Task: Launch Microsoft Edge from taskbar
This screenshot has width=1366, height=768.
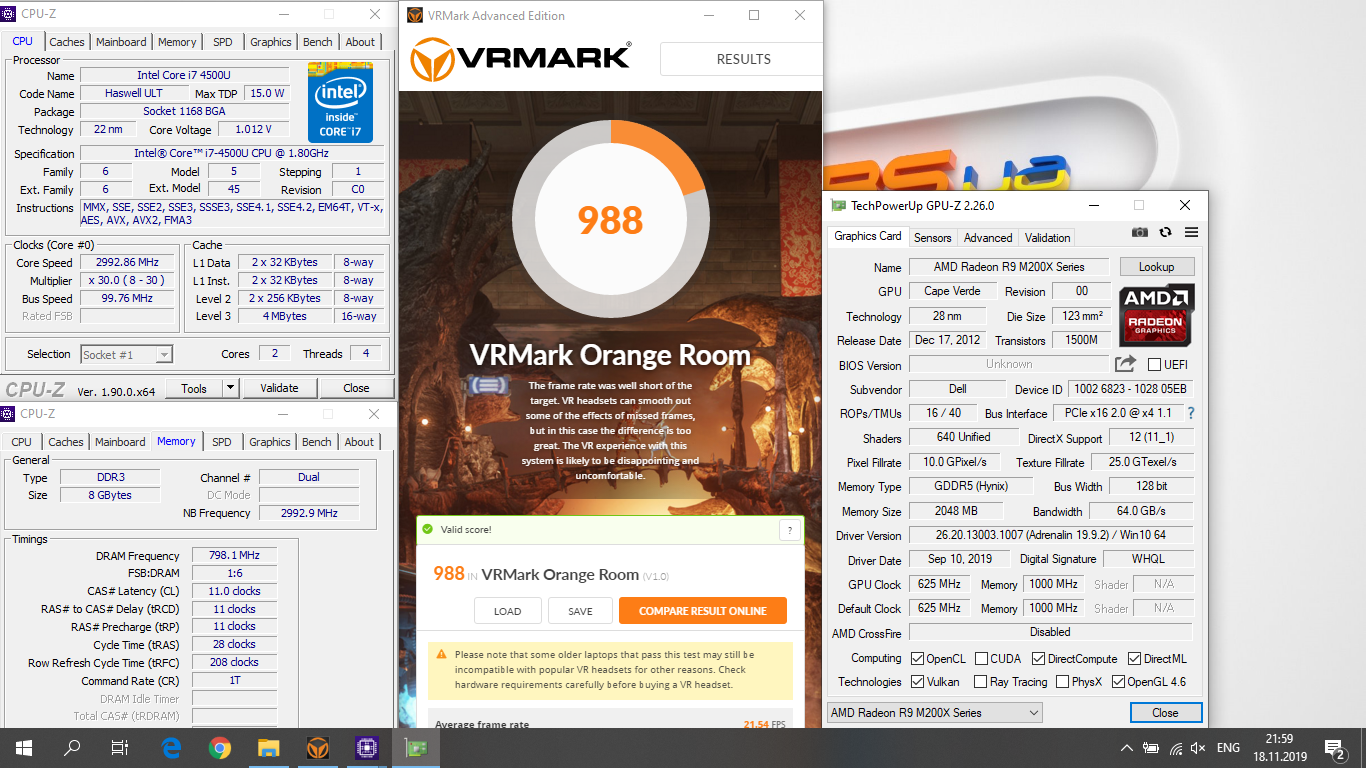Action: pos(171,748)
